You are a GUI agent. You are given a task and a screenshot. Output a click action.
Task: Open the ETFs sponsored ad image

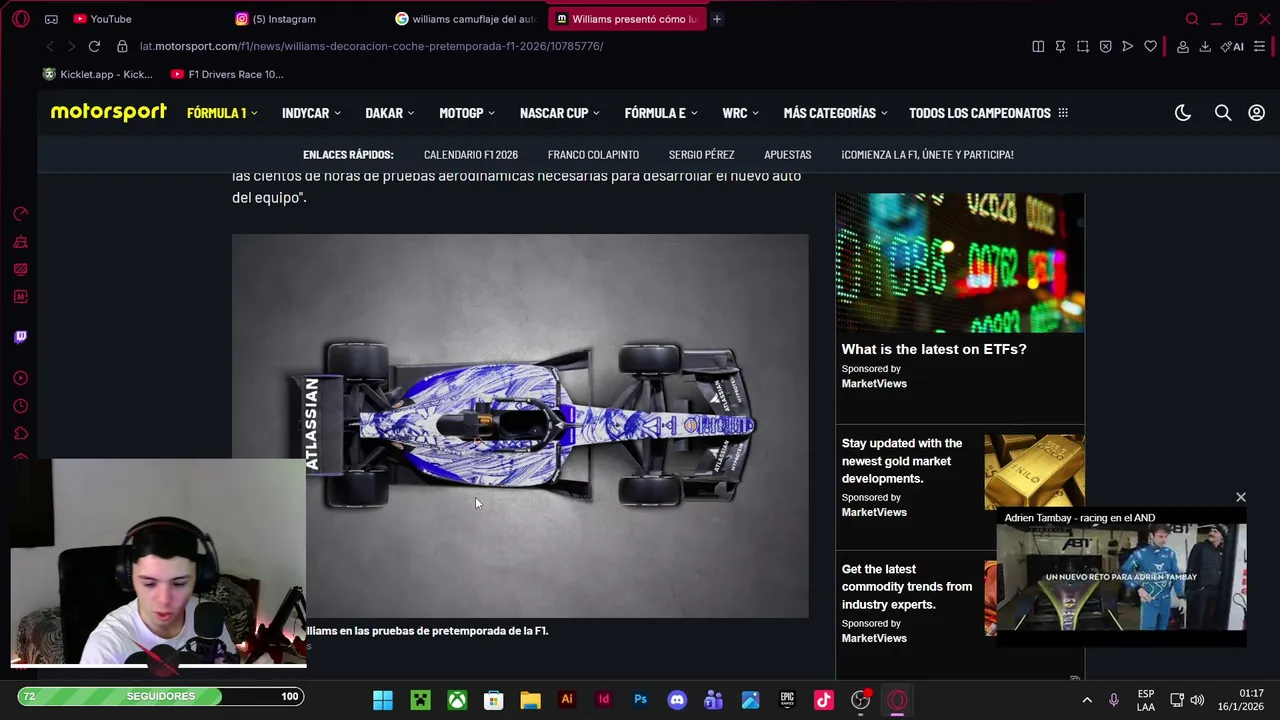click(960, 263)
